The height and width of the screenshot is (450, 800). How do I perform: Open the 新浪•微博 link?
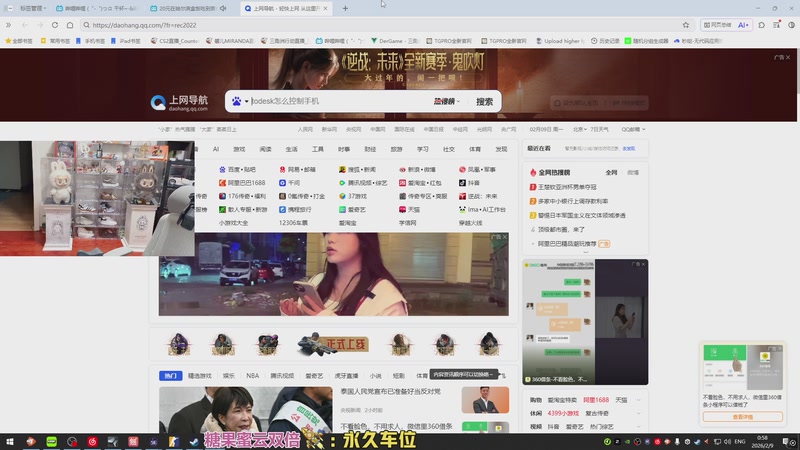(x=418, y=169)
